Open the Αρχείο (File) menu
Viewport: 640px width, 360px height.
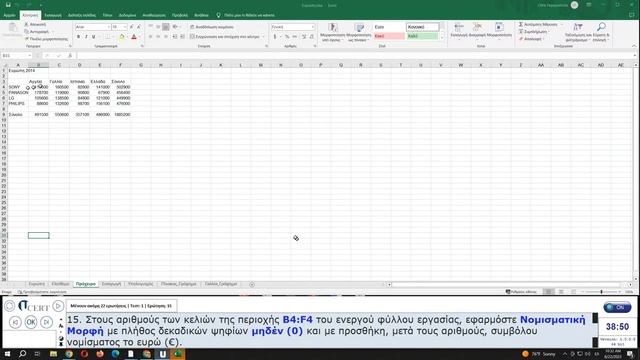pyautogui.click(x=9, y=15)
